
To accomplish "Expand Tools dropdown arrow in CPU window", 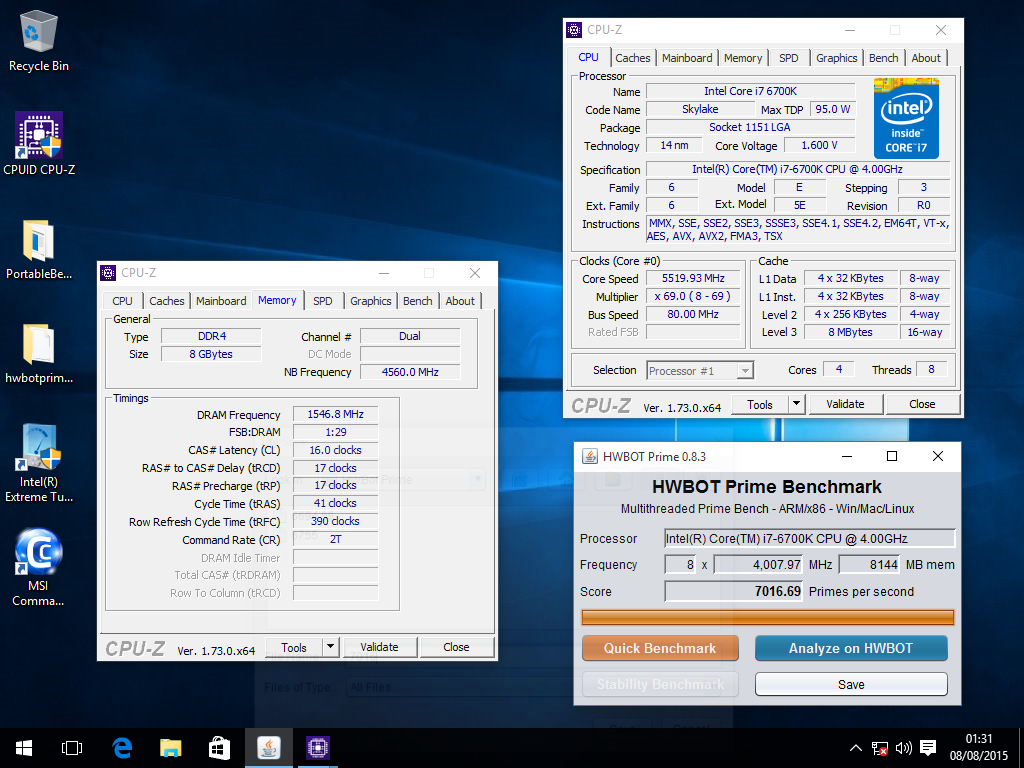I will coord(797,404).
